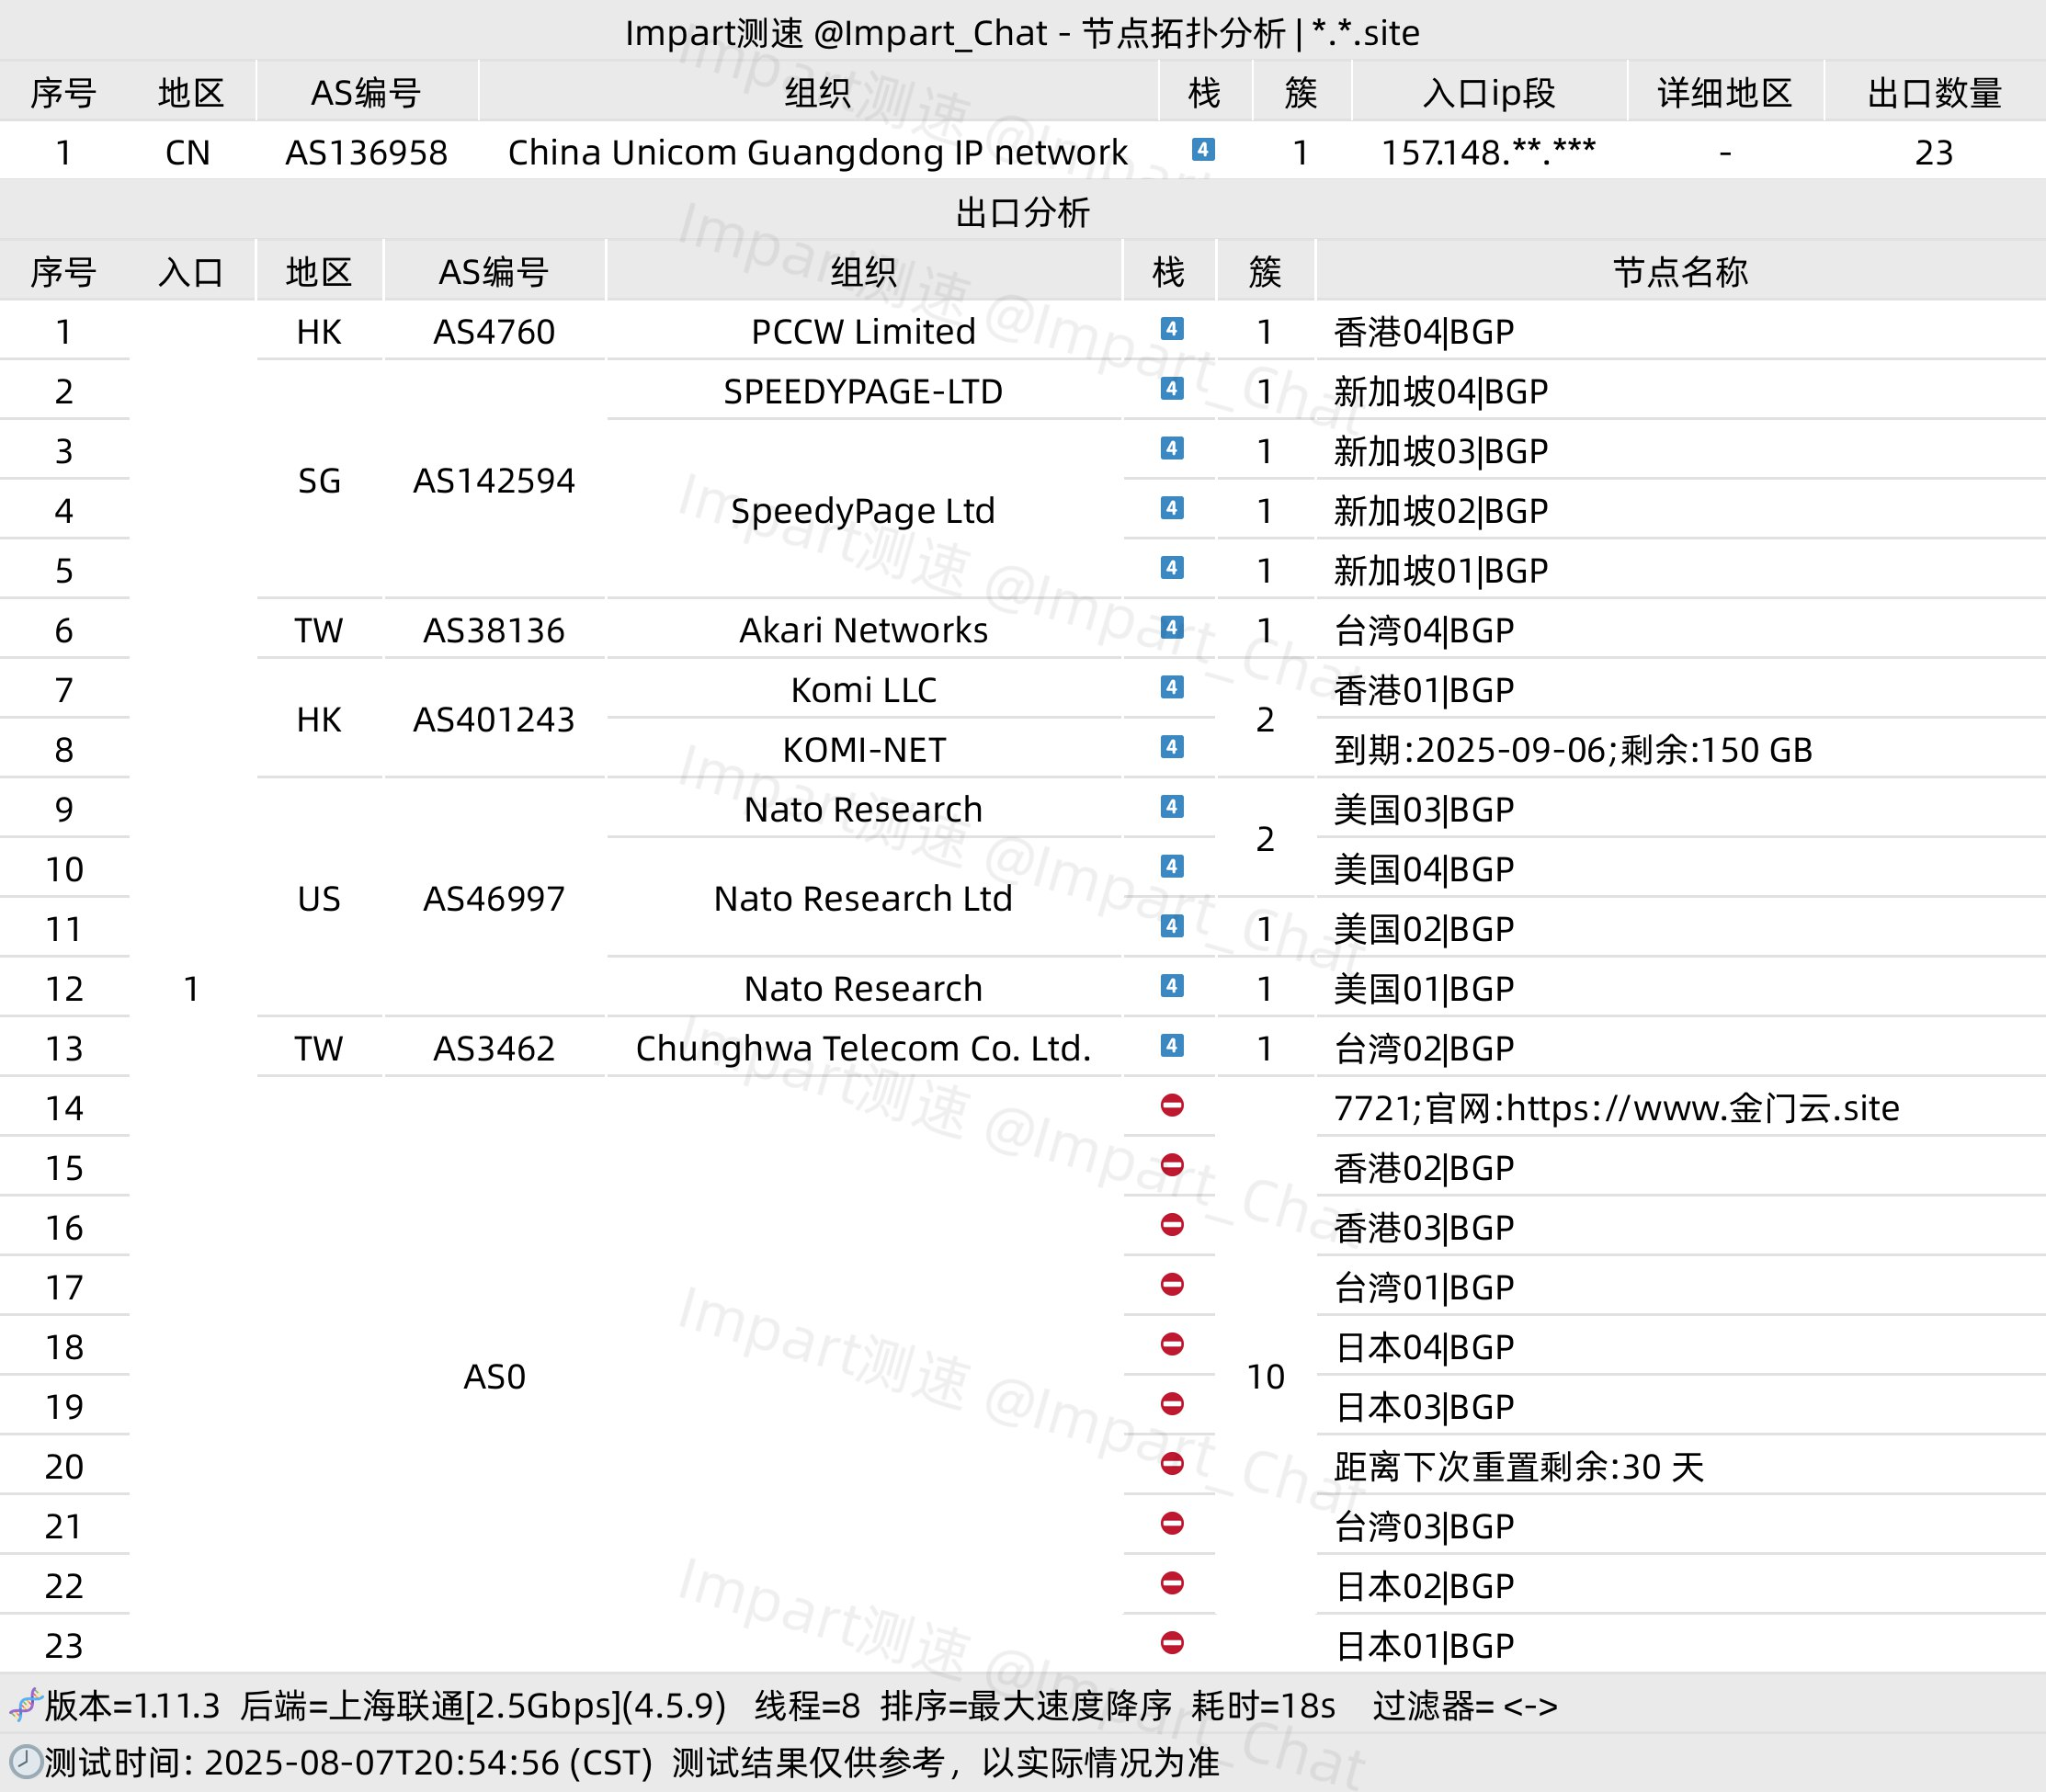Click the 耗时=18s footer entry

(1264, 1706)
